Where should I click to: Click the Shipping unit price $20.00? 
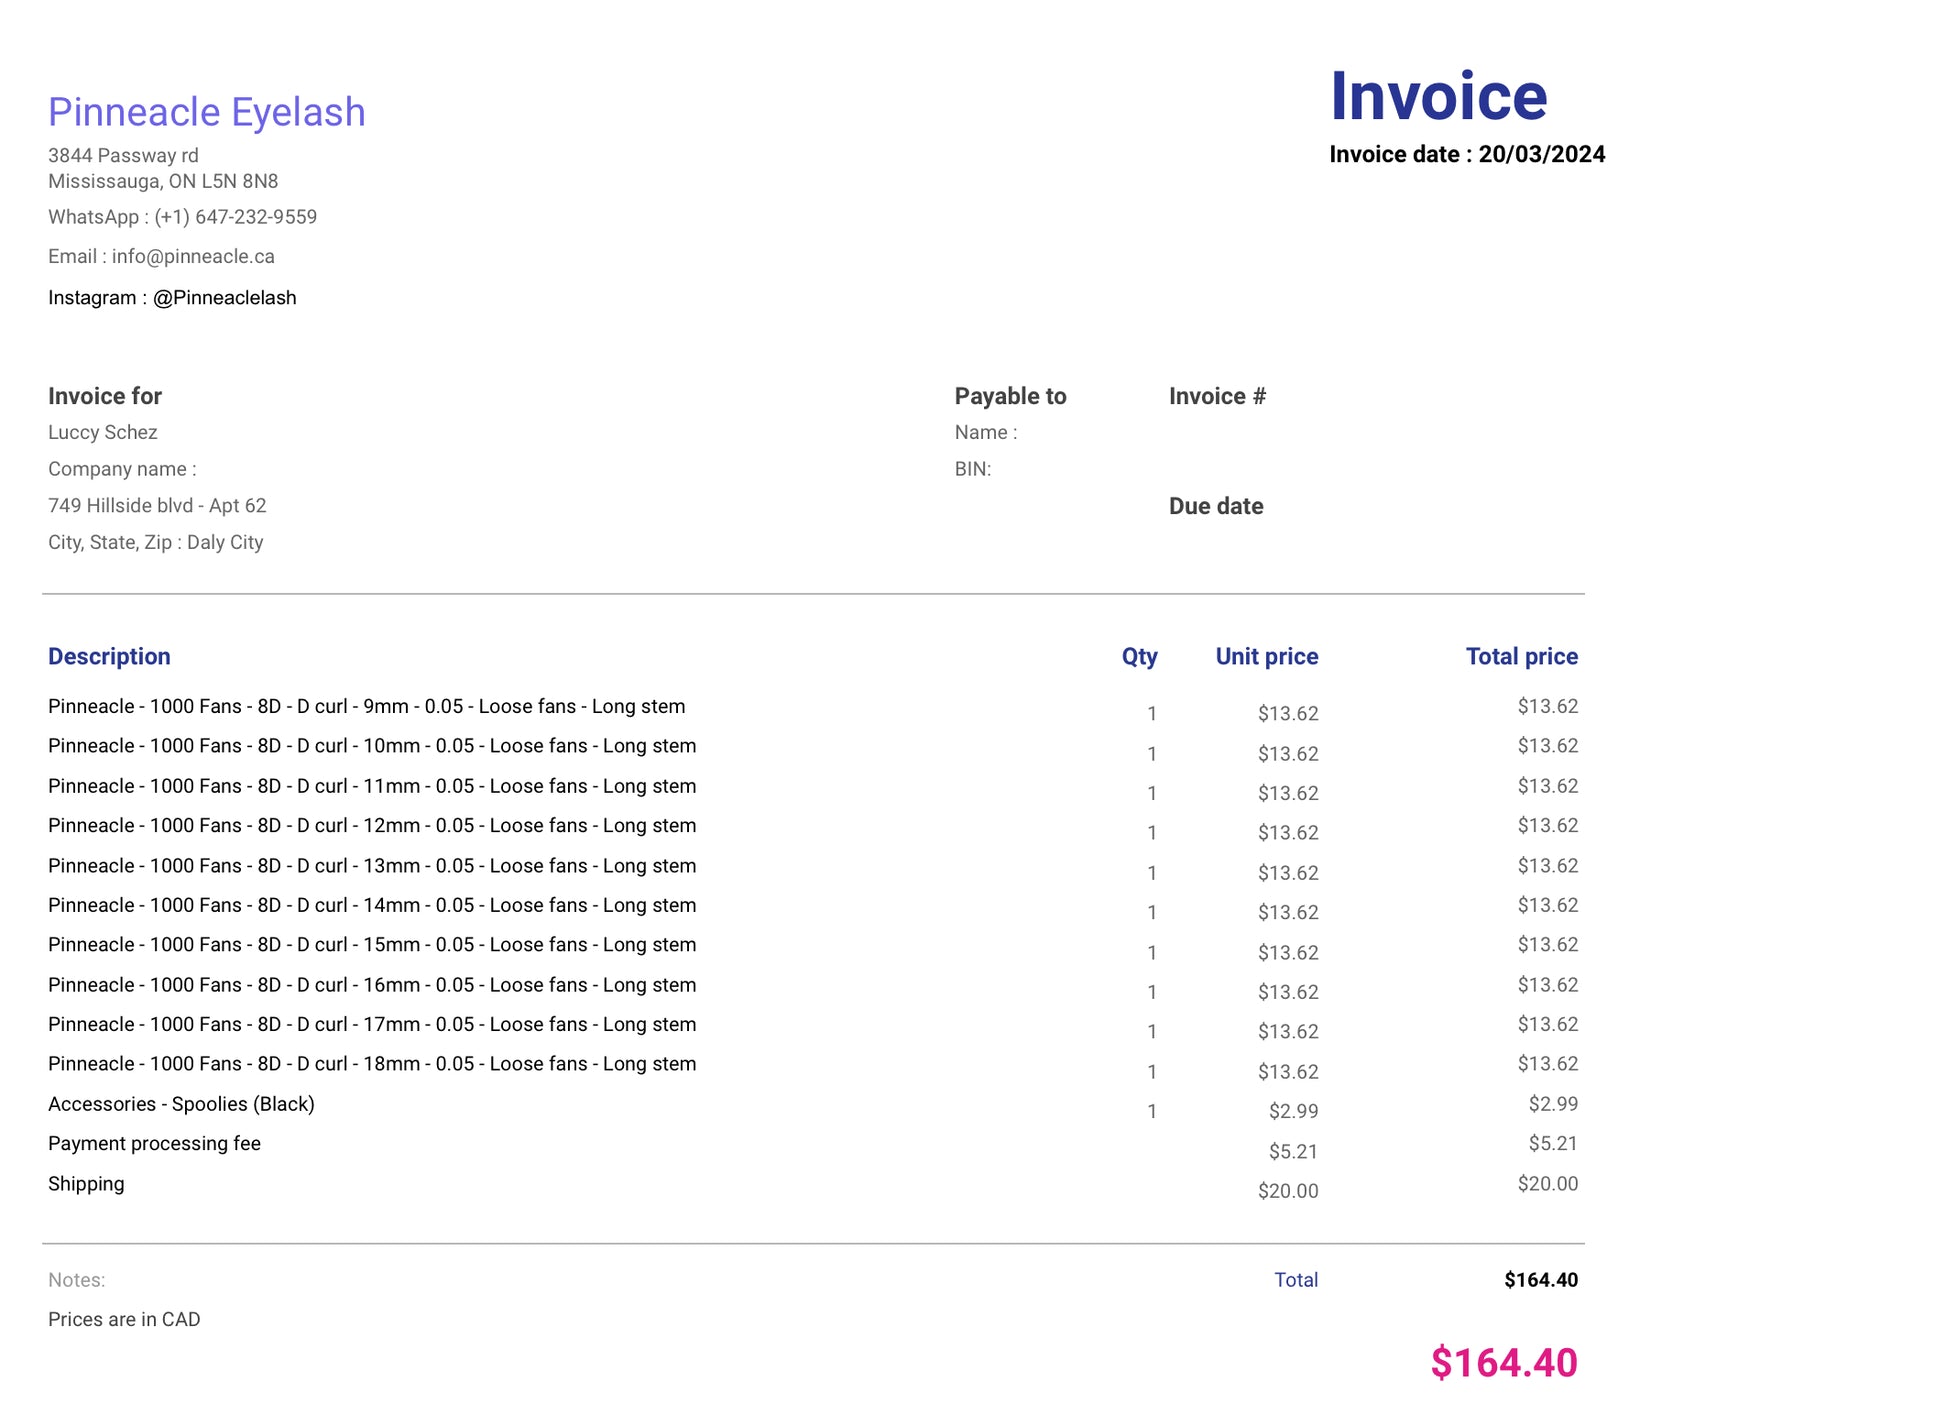(1287, 1191)
